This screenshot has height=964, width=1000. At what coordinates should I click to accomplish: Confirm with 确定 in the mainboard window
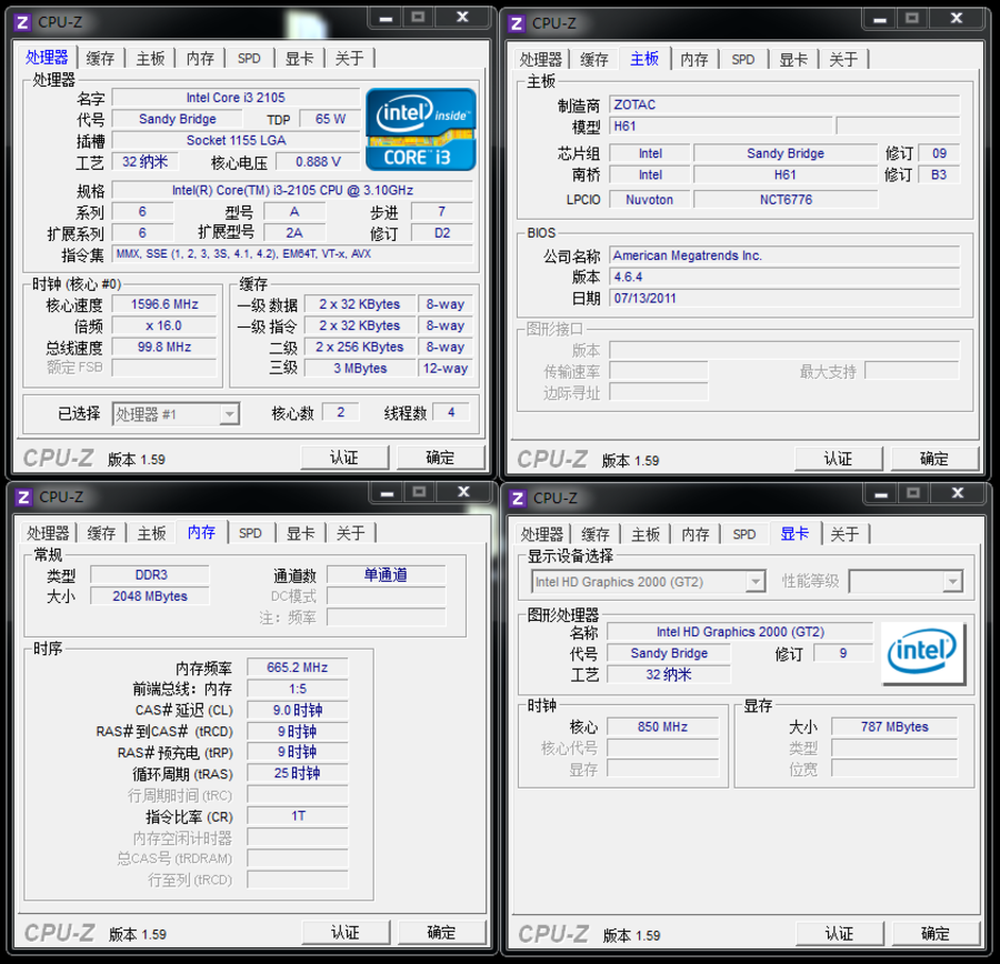934,459
